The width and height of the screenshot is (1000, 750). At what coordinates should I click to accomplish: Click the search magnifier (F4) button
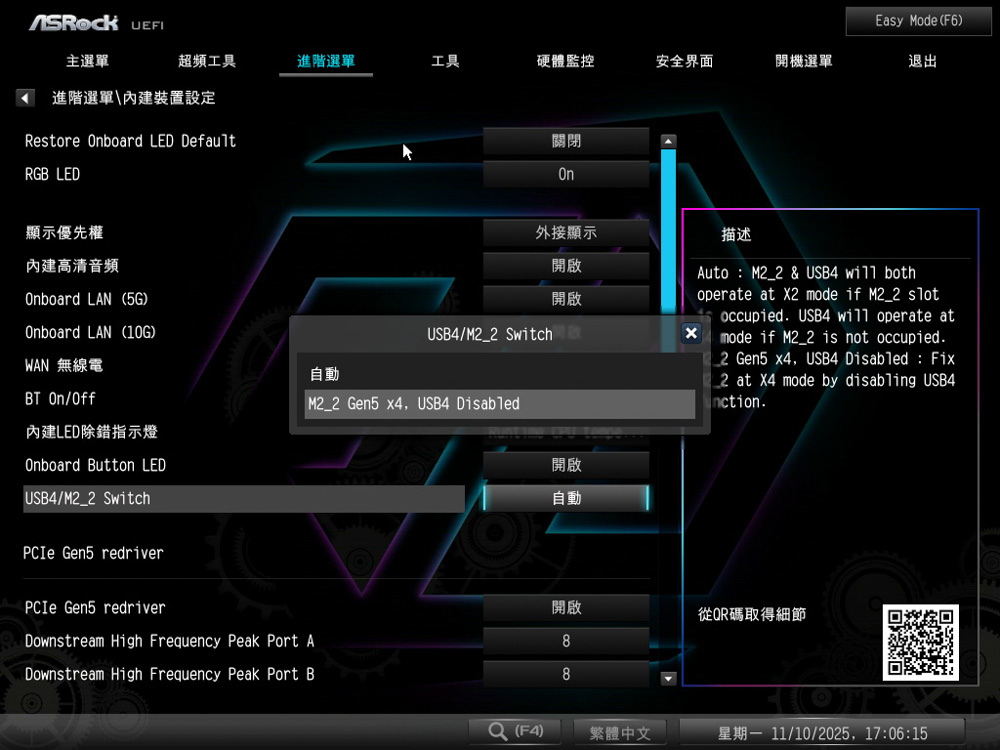click(x=516, y=732)
